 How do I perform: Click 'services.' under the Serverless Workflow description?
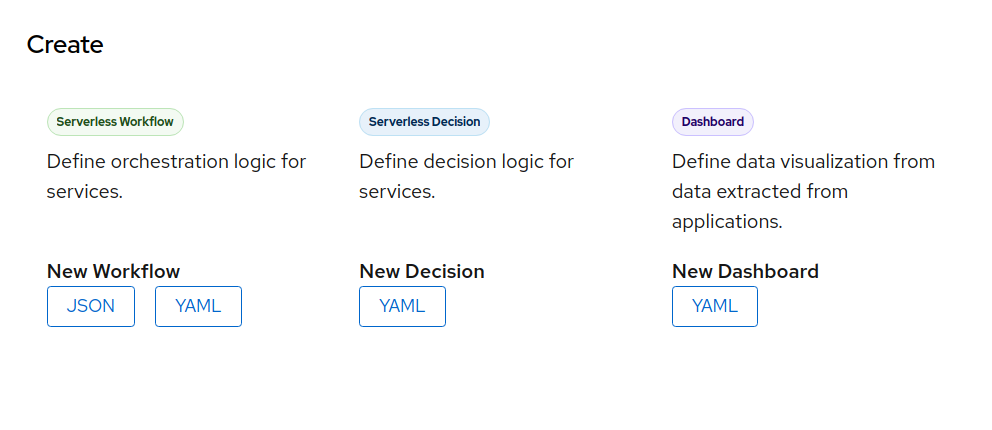tap(84, 191)
